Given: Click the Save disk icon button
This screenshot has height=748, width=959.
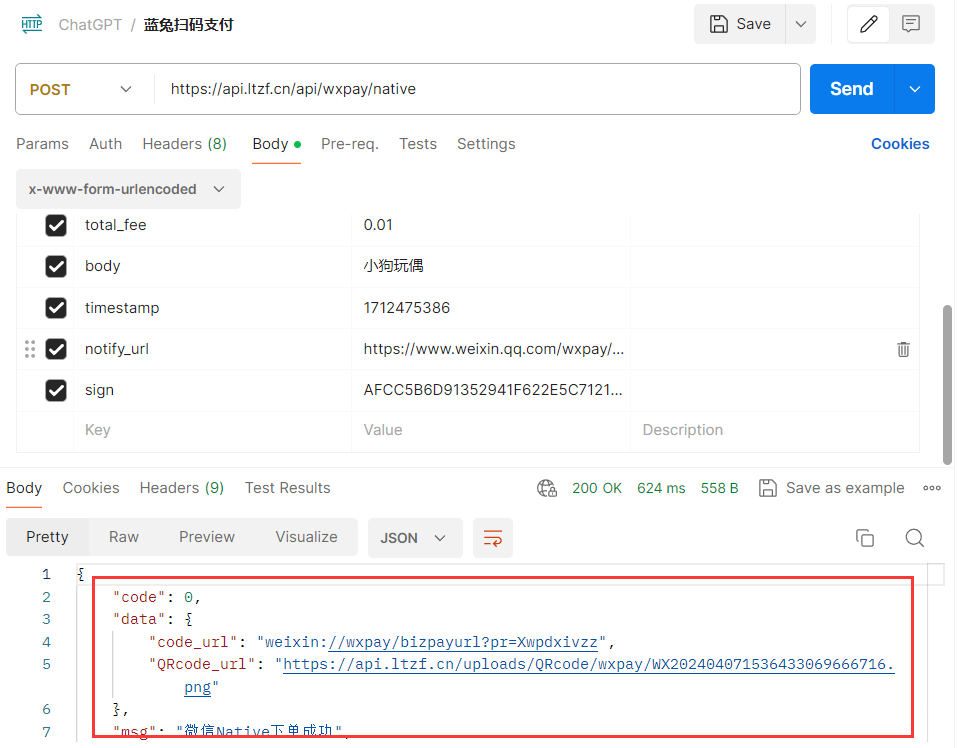Looking at the screenshot, I should pos(739,24).
